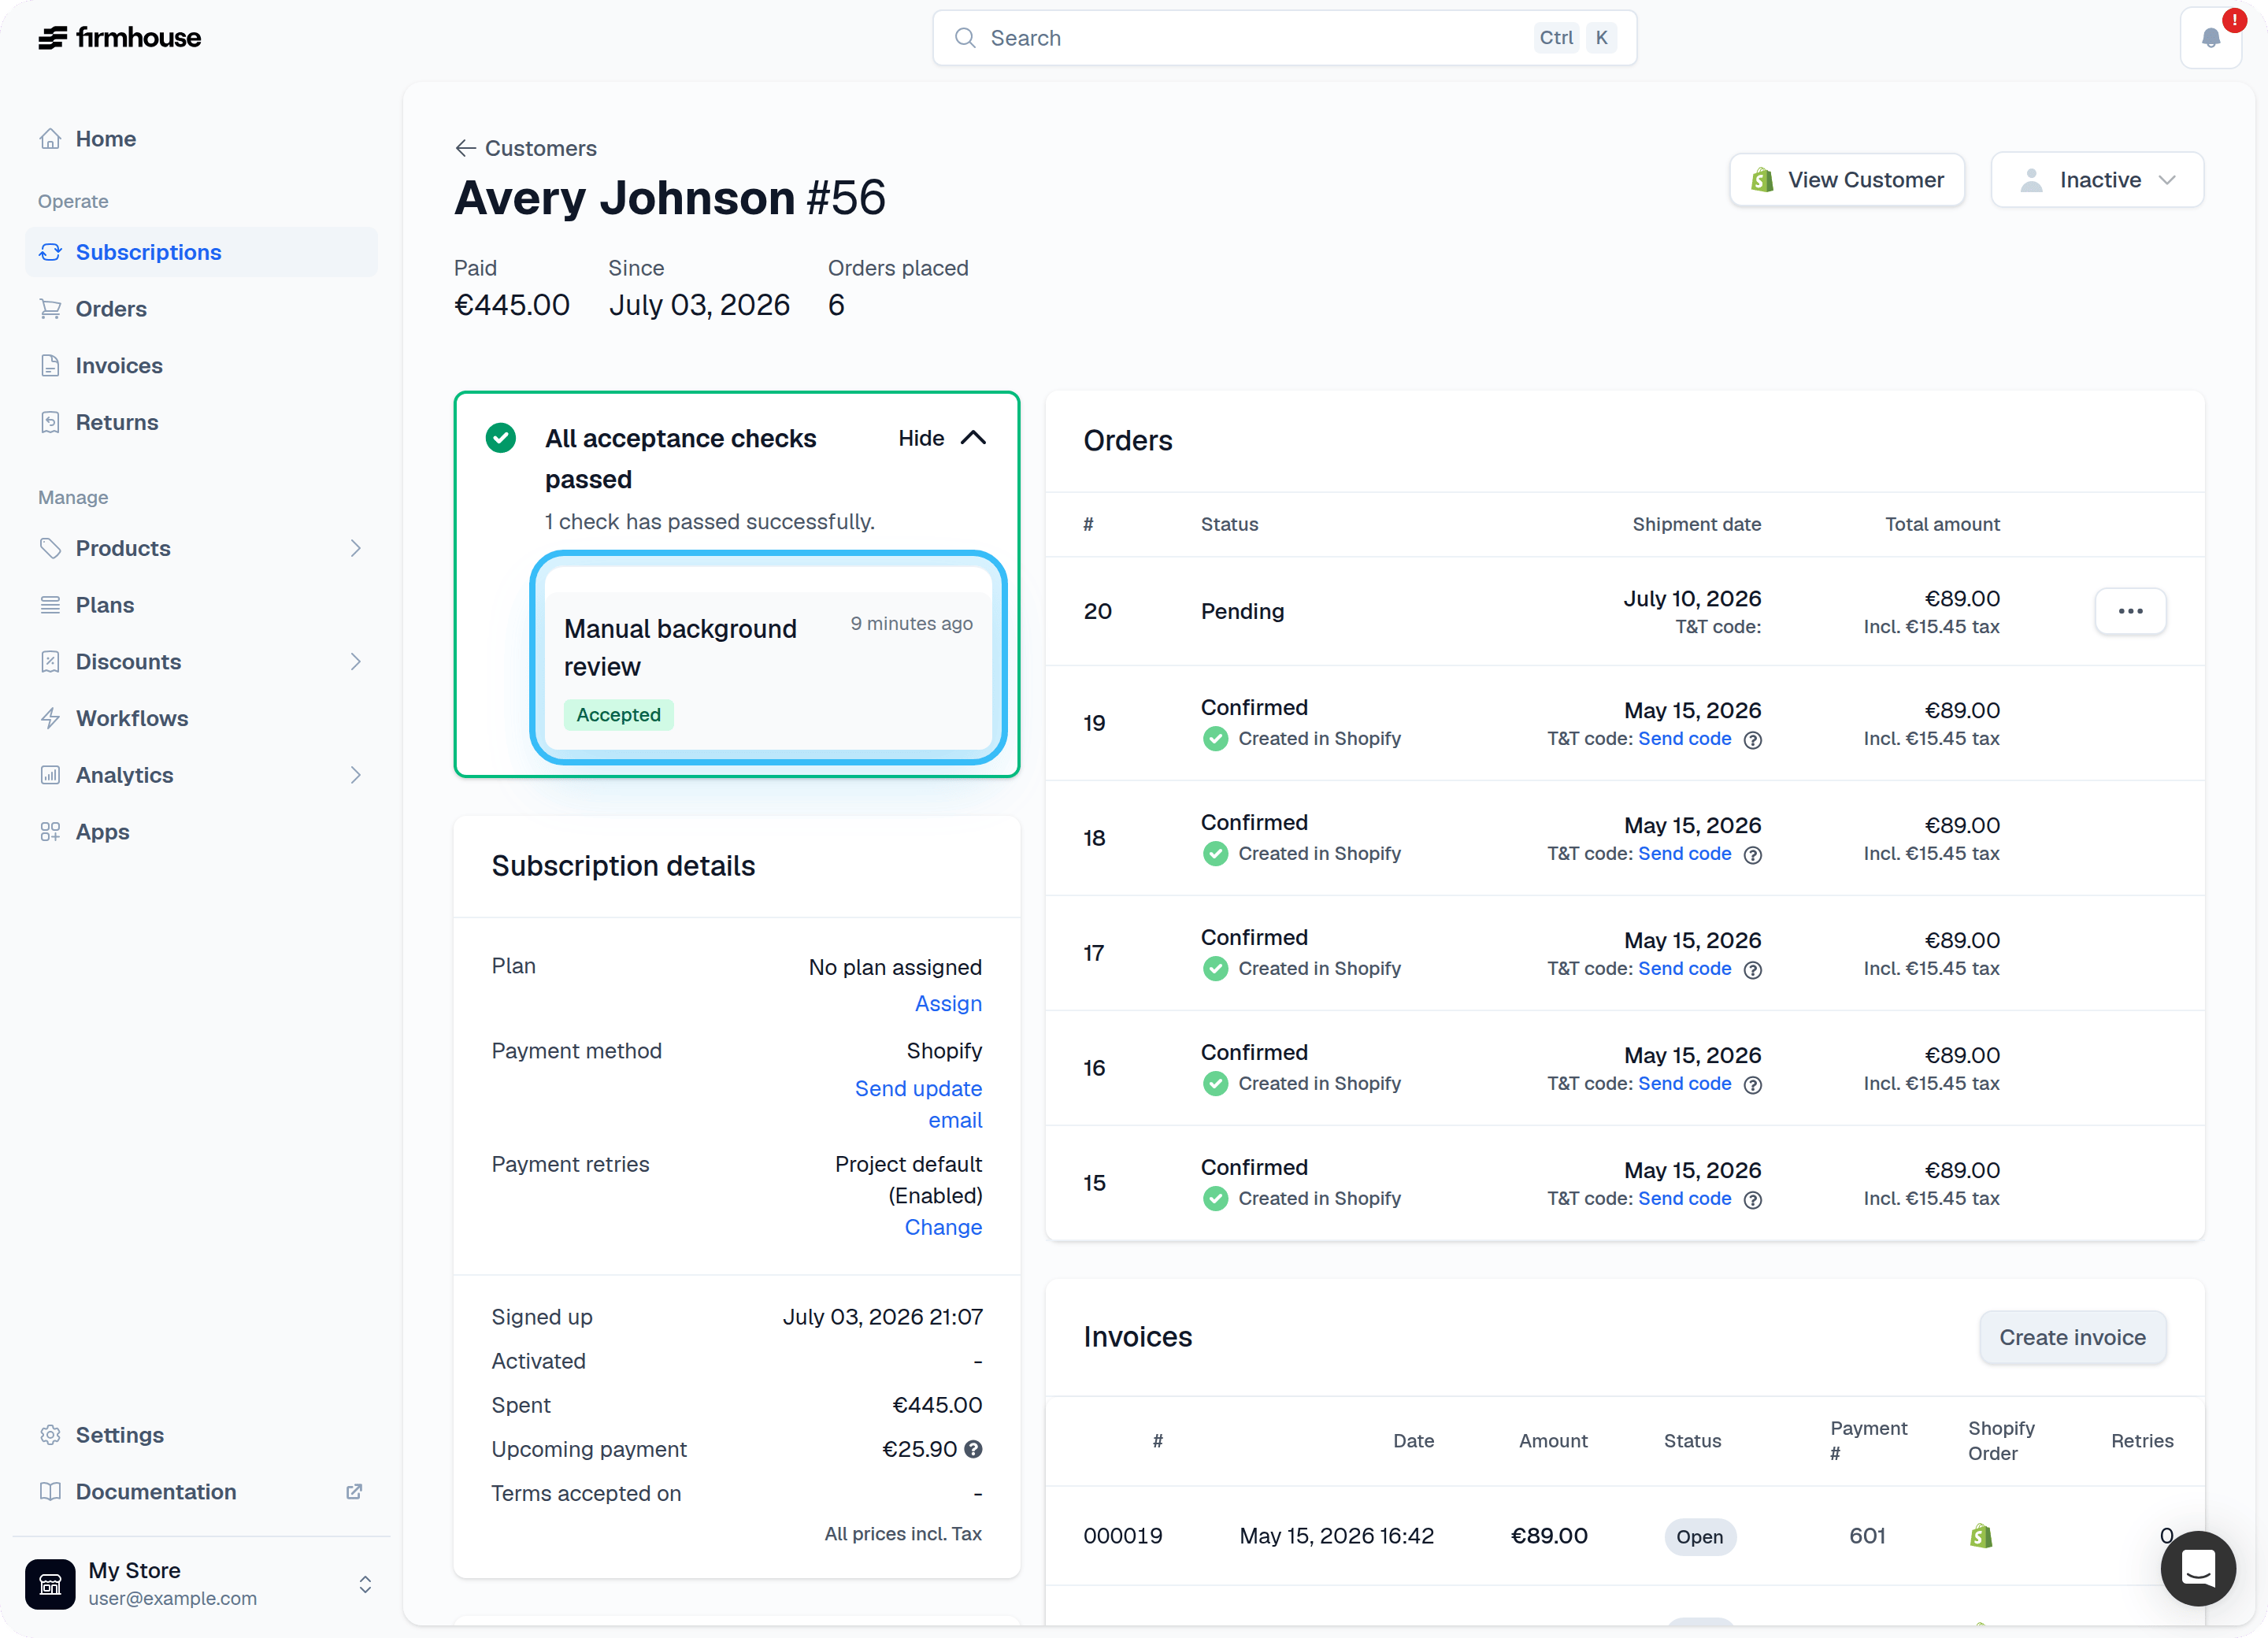Image resolution: width=2268 pixels, height=1638 pixels.
Task: Click Send code for order 15
Action: [1684, 1199]
